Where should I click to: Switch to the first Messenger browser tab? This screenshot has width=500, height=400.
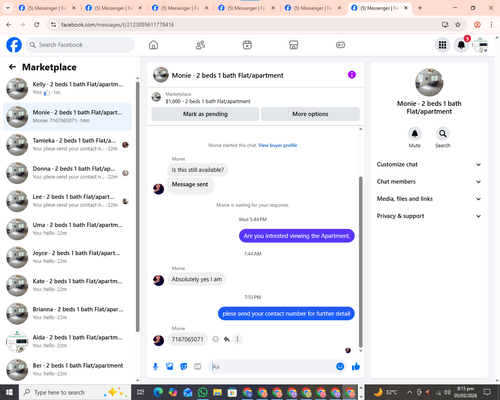click(46, 8)
